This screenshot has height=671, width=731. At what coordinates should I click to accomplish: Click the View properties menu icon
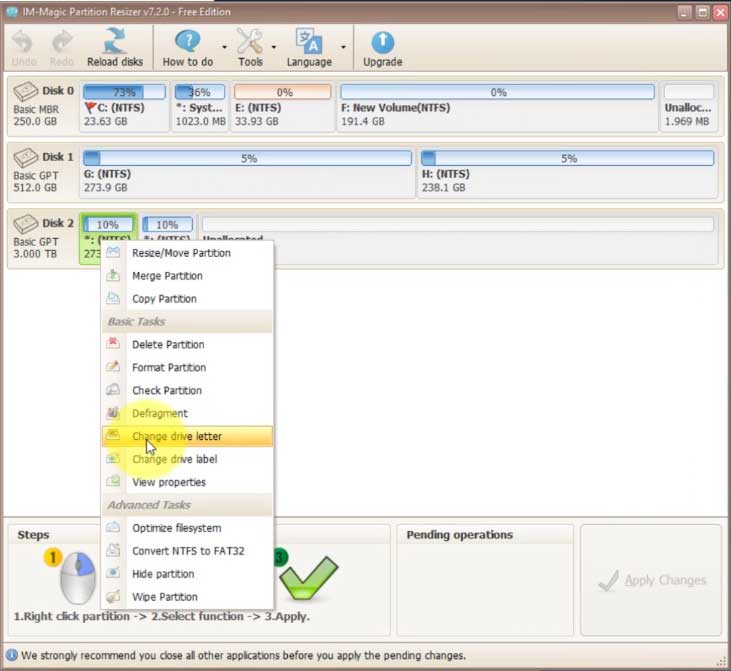click(113, 481)
